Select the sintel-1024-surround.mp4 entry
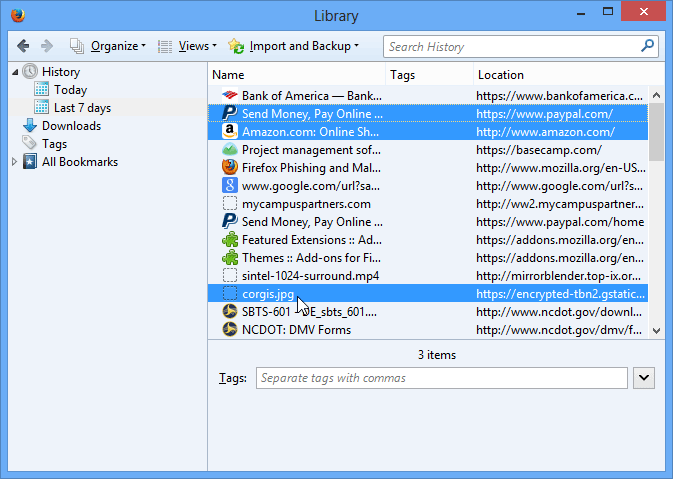673x479 pixels. [428, 276]
